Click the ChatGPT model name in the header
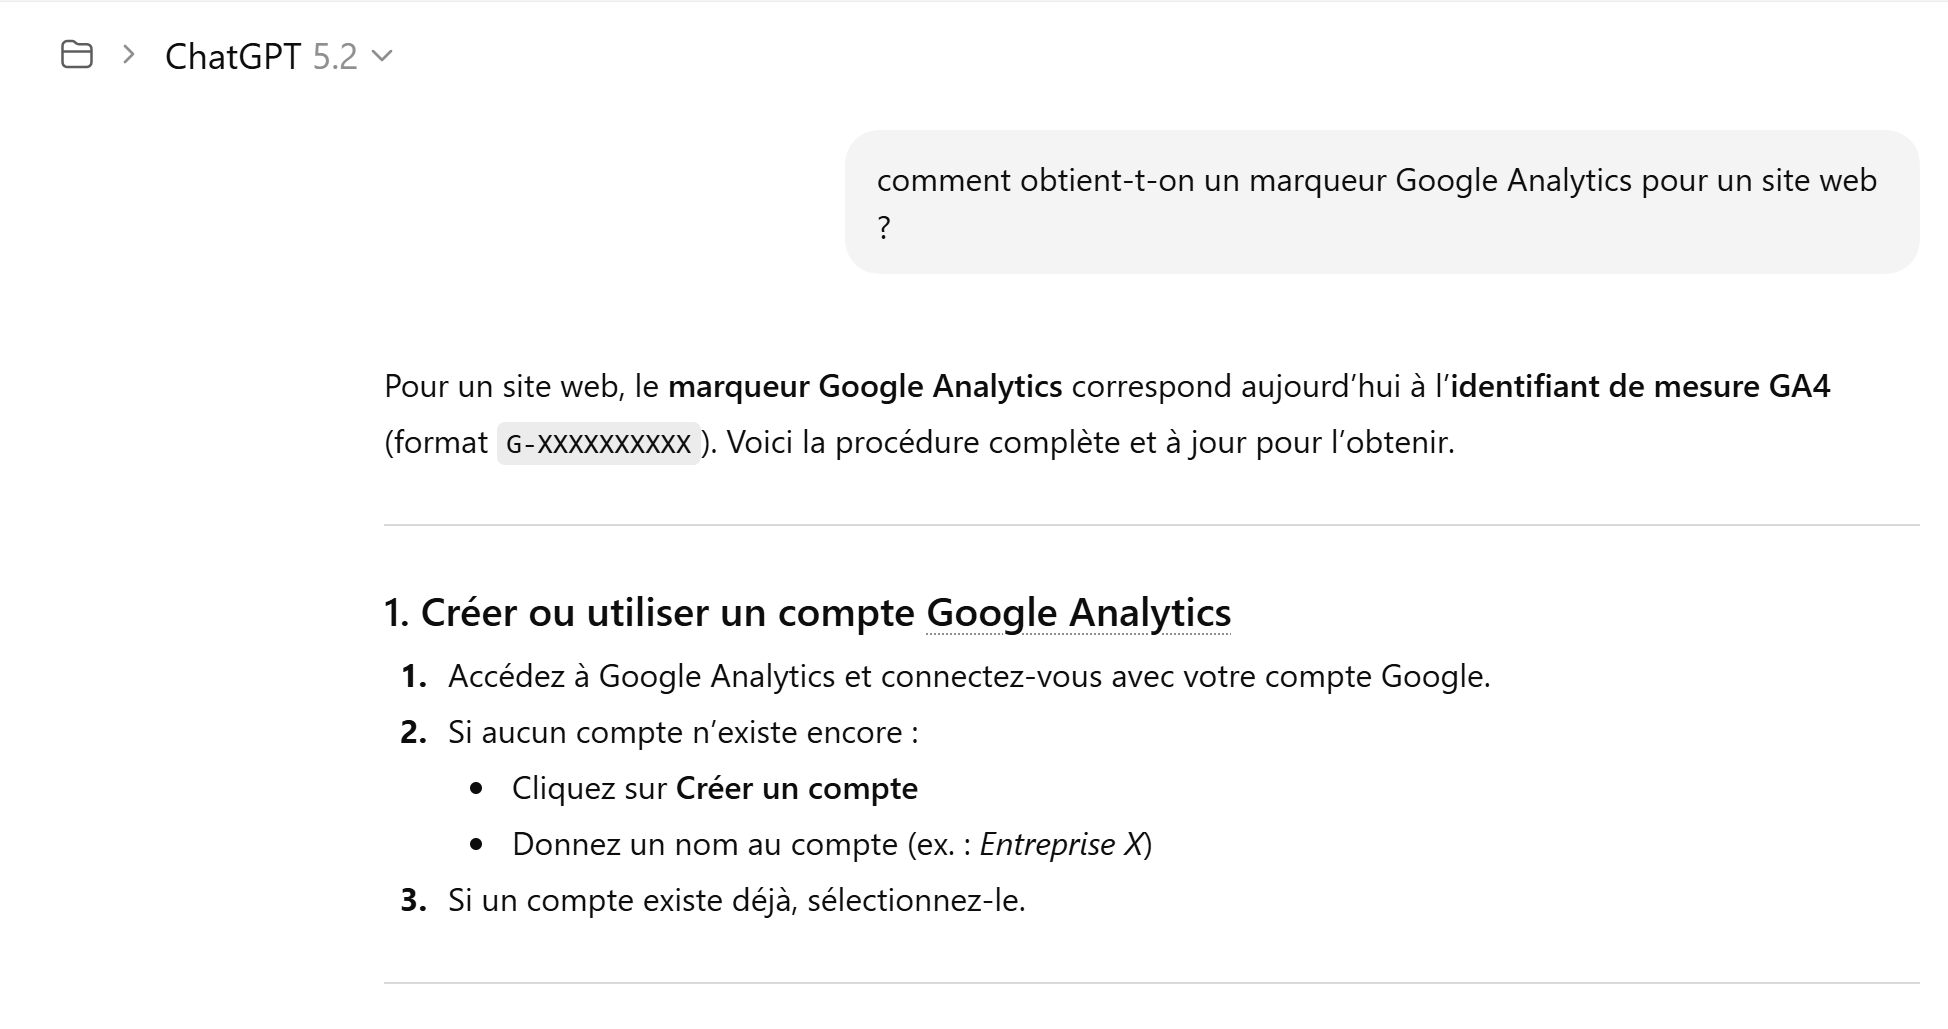Viewport: 1948px width, 1029px height. point(232,57)
